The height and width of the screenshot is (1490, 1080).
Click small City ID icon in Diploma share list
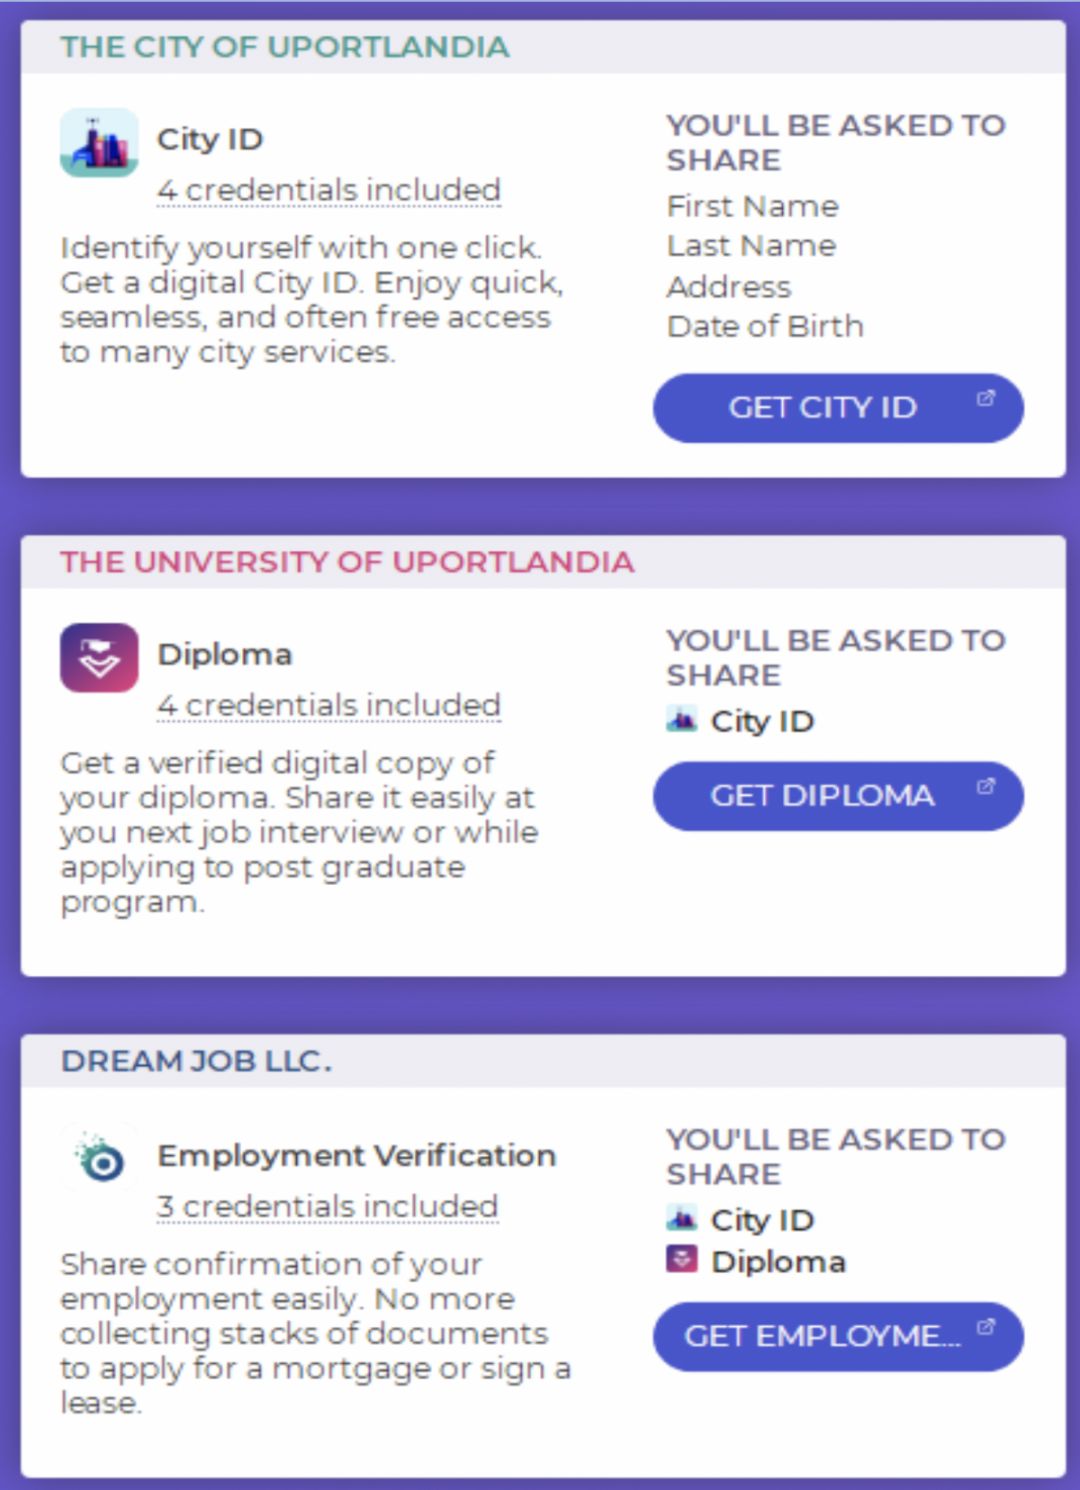681,719
